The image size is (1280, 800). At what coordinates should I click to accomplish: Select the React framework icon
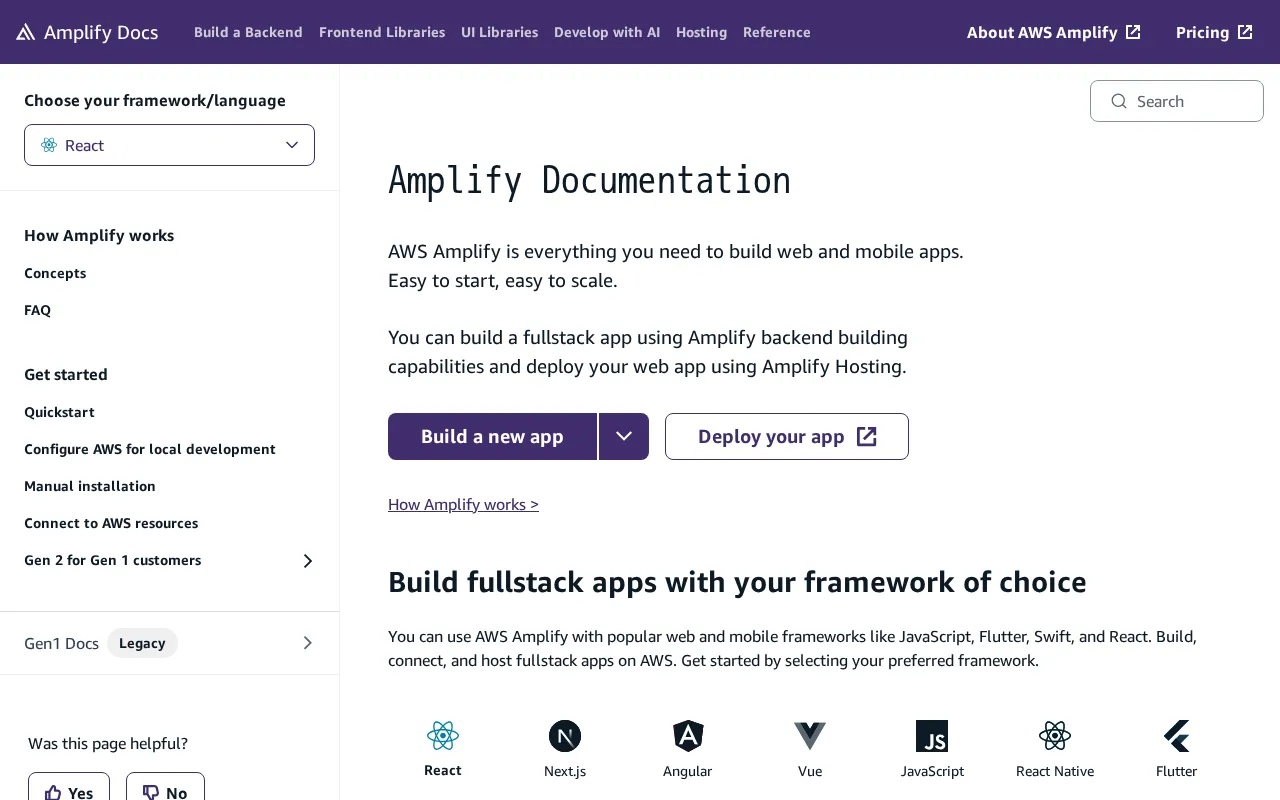(443, 736)
